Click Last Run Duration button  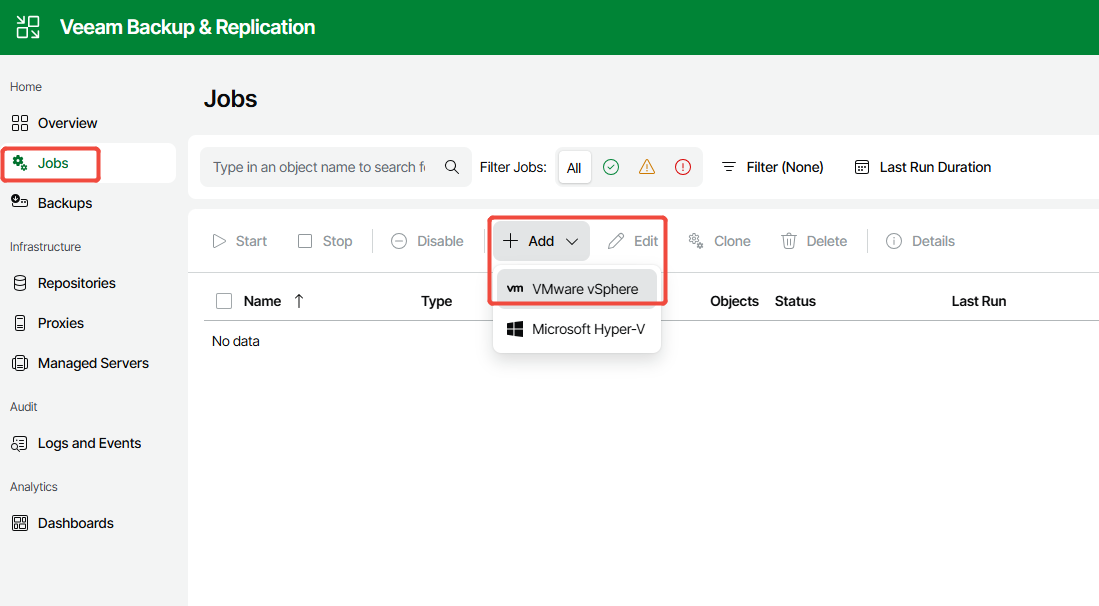tap(922, 167)
